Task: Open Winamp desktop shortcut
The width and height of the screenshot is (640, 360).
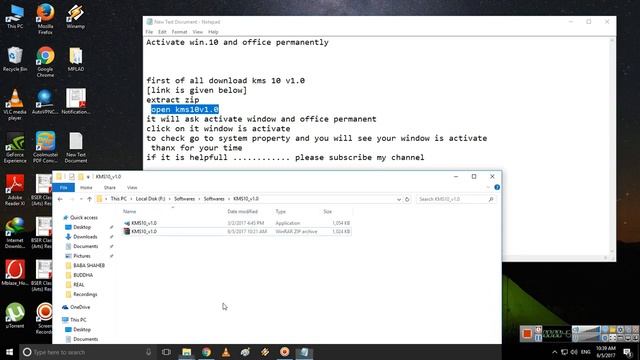Action: [x=76, y=16]
